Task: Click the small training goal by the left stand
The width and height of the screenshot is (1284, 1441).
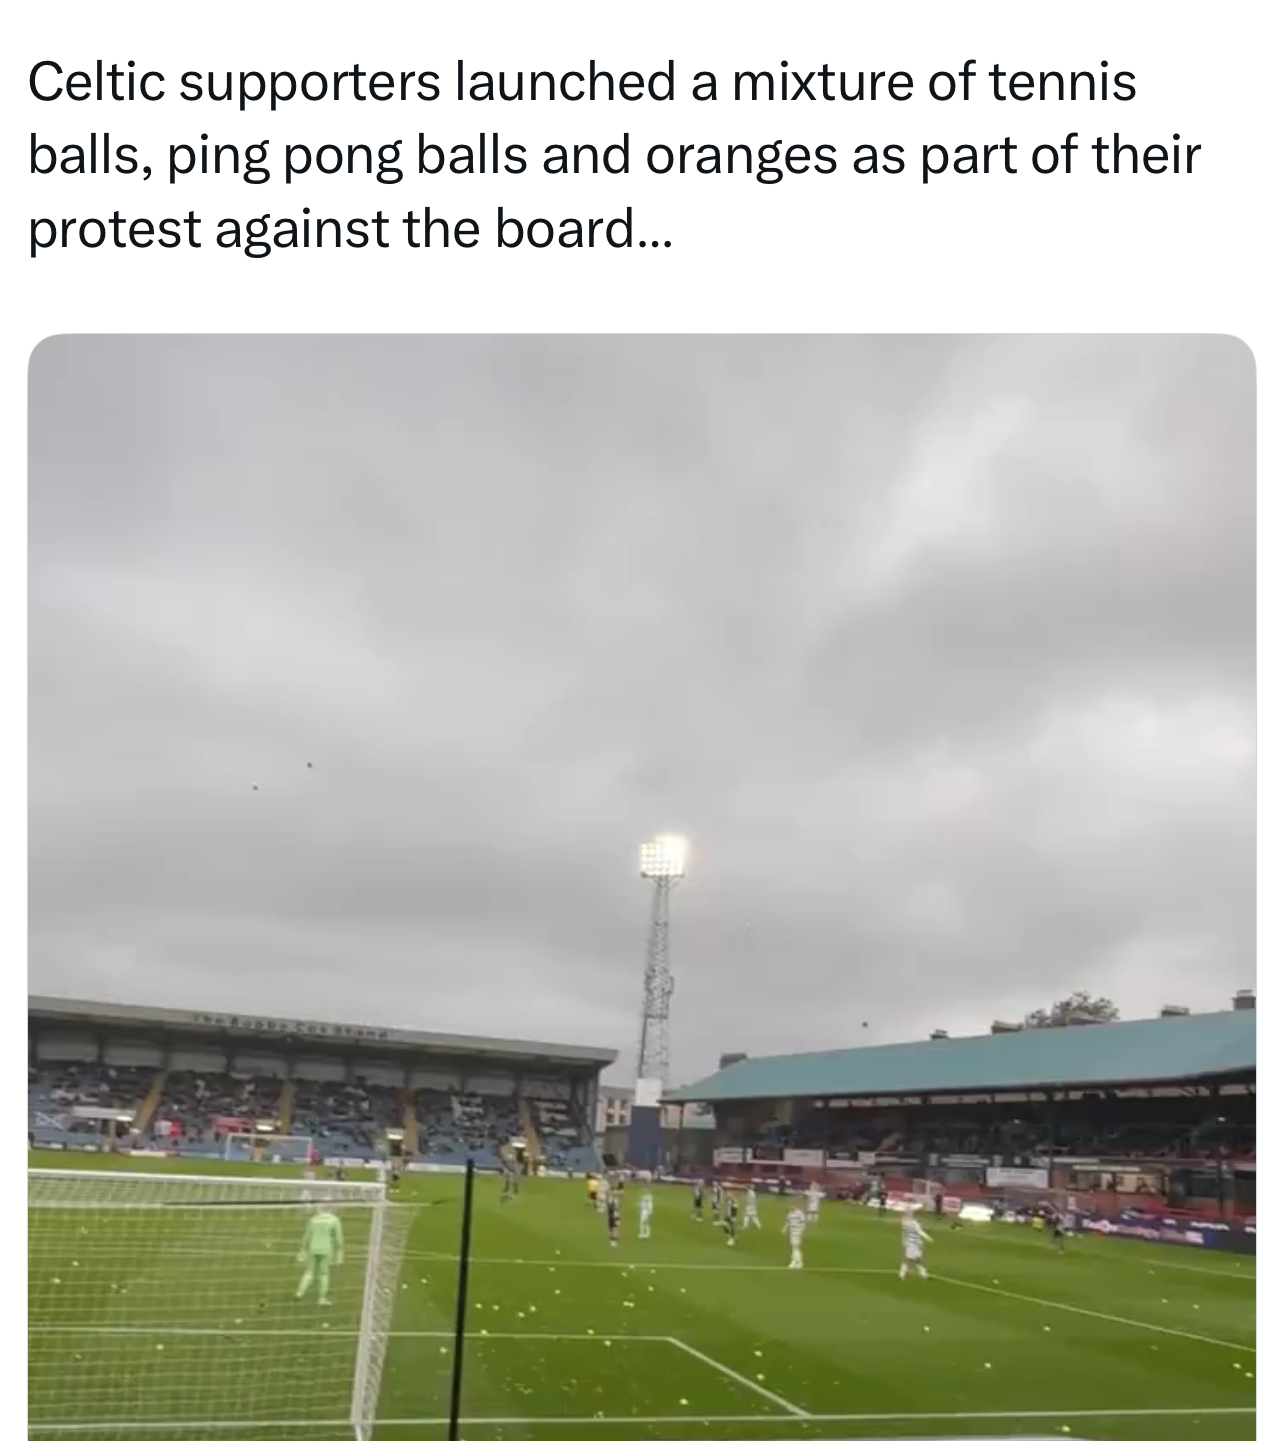Action: click(x=268, y=1147)
